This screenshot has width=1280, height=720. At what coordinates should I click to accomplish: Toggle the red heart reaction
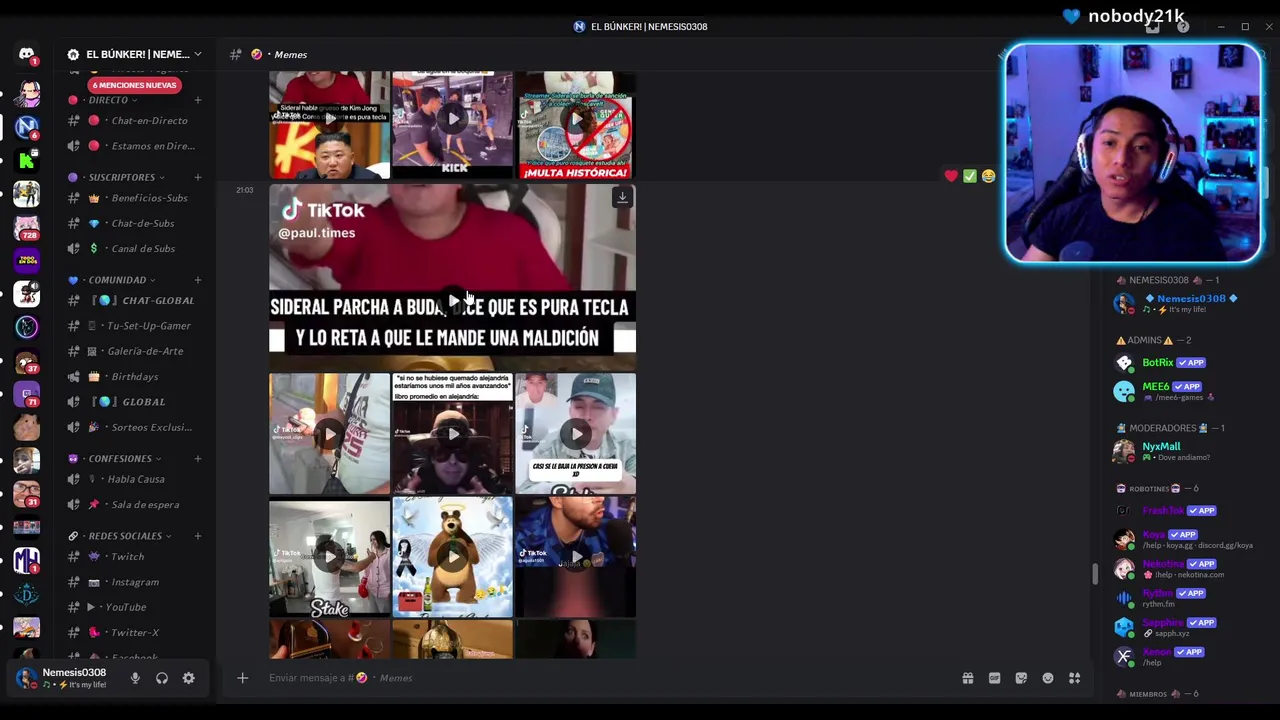[x=951, y=176]
